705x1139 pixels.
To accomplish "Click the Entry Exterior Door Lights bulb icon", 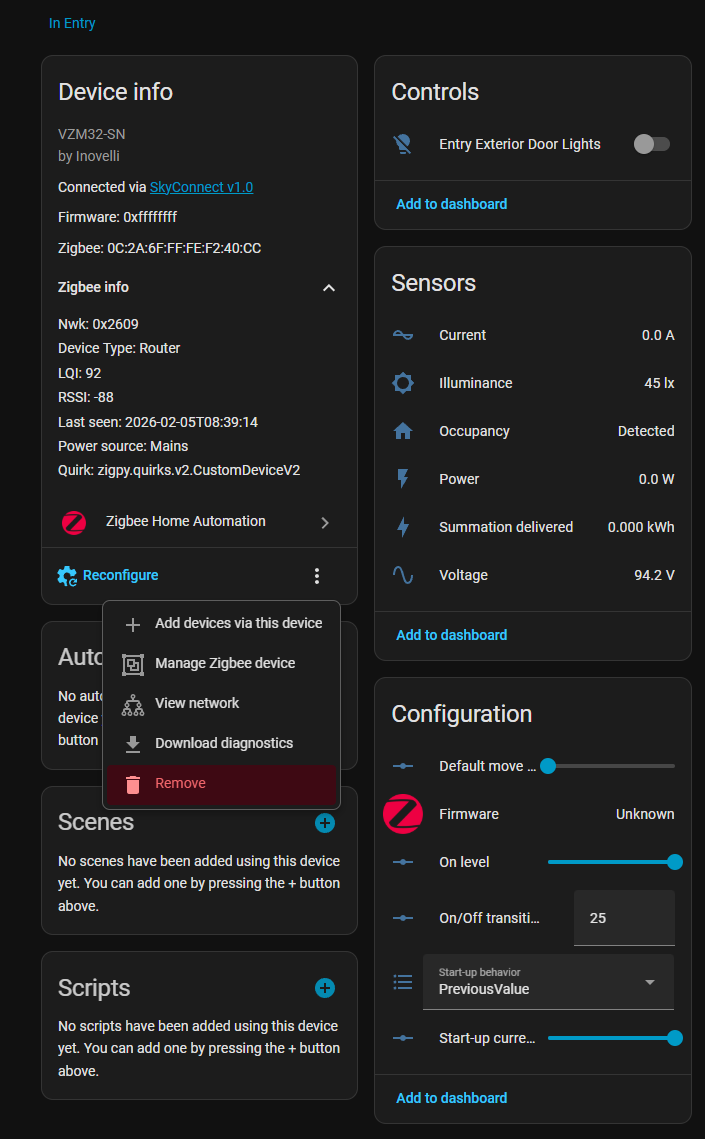I will tap(403, 144).
